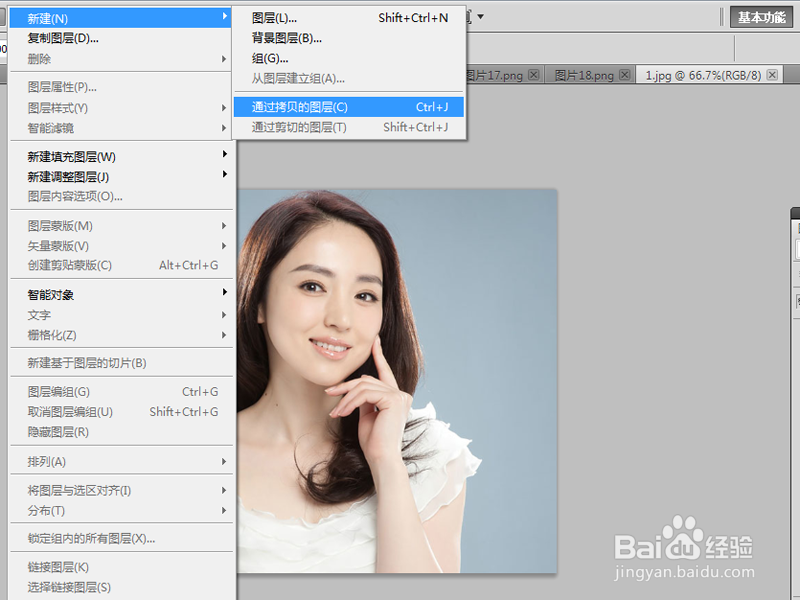Screen dimensions: 800x600
Task: Open 栅格化(Z) submenu
Action: coord(121,335)
